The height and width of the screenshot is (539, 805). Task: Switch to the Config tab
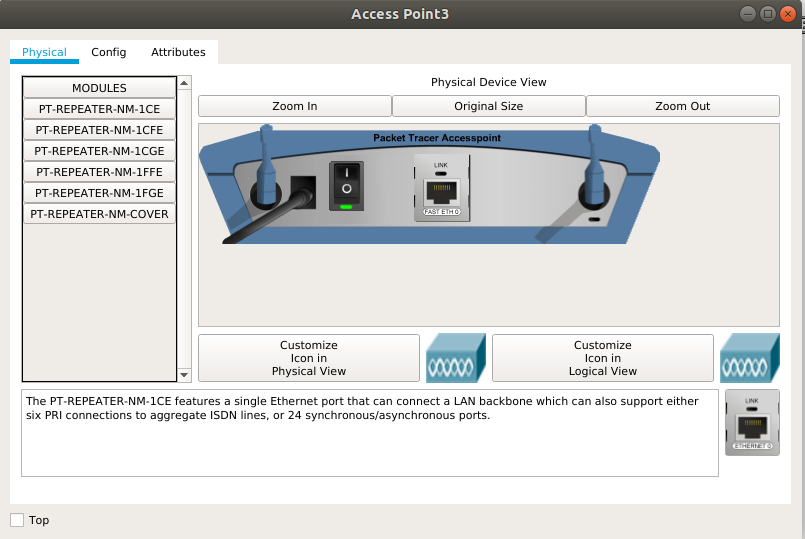pyautogui.click(x=109, y=52)
